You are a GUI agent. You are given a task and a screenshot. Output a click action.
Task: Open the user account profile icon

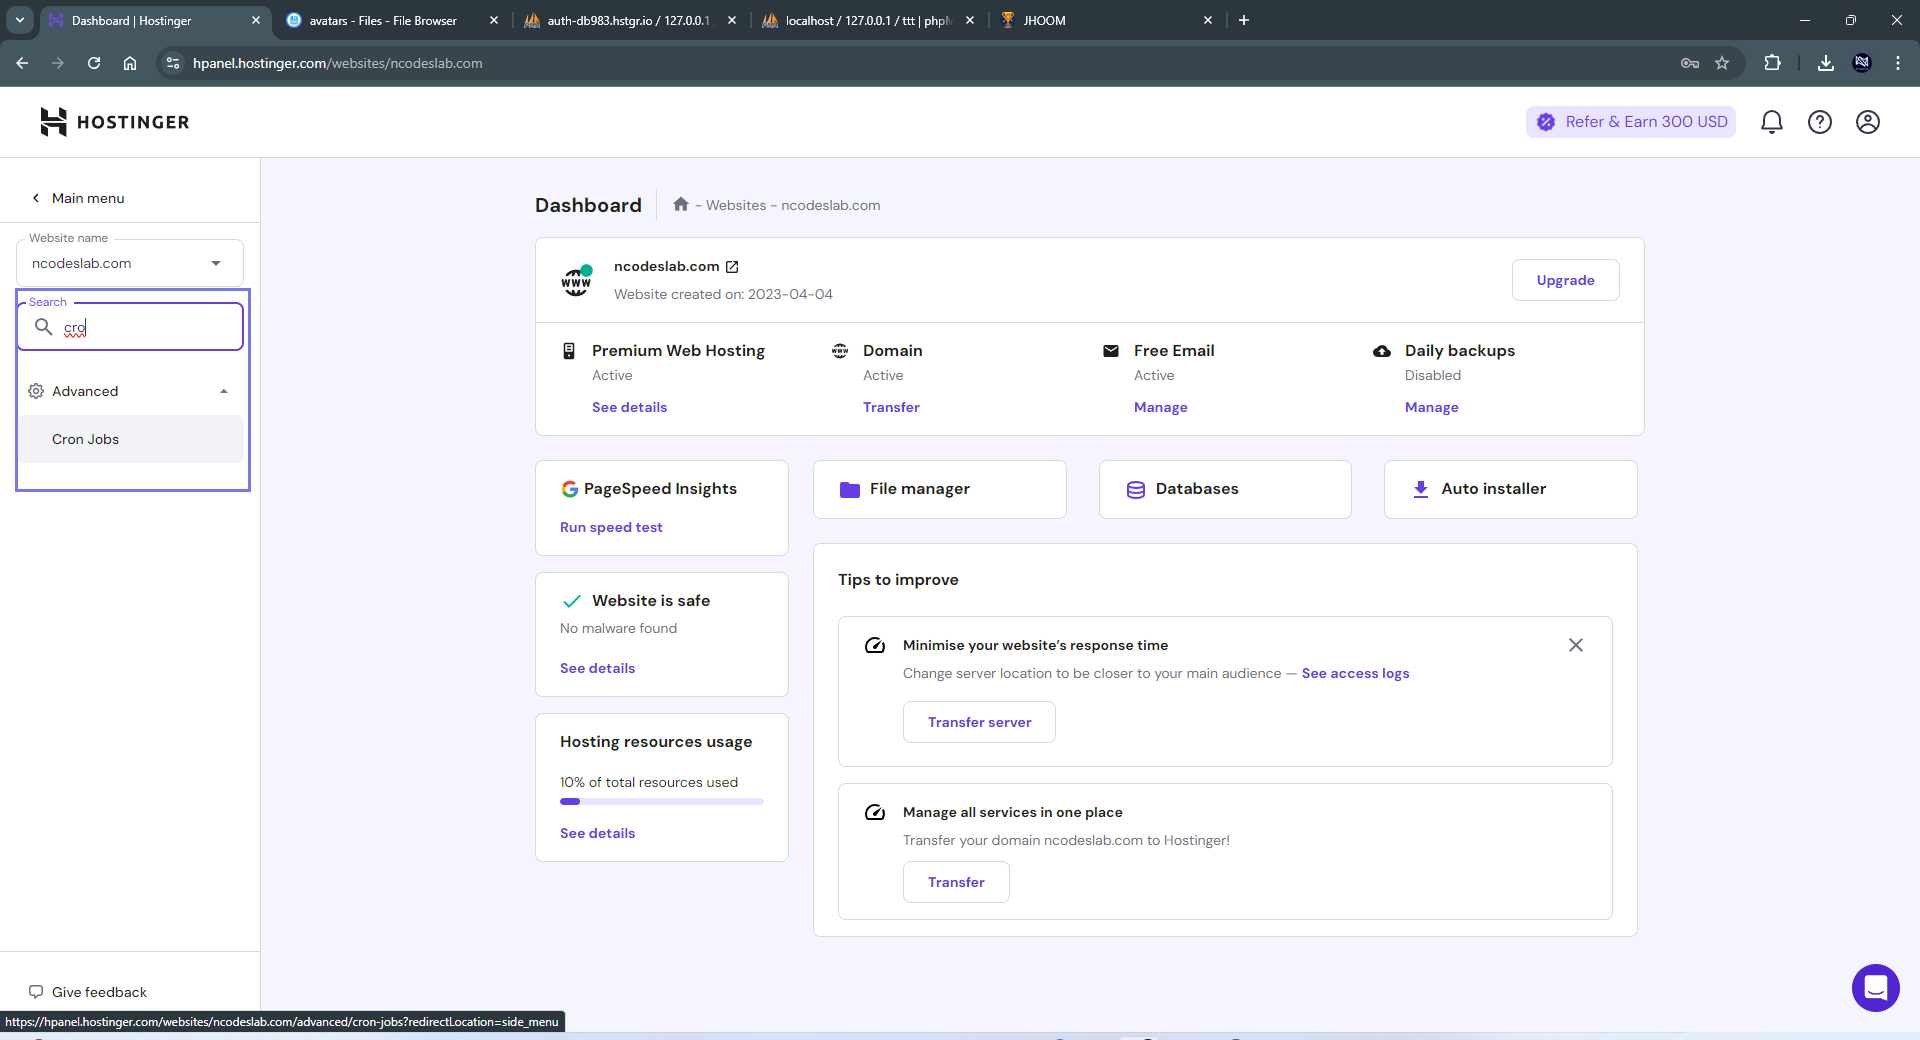coord(1867,122)
